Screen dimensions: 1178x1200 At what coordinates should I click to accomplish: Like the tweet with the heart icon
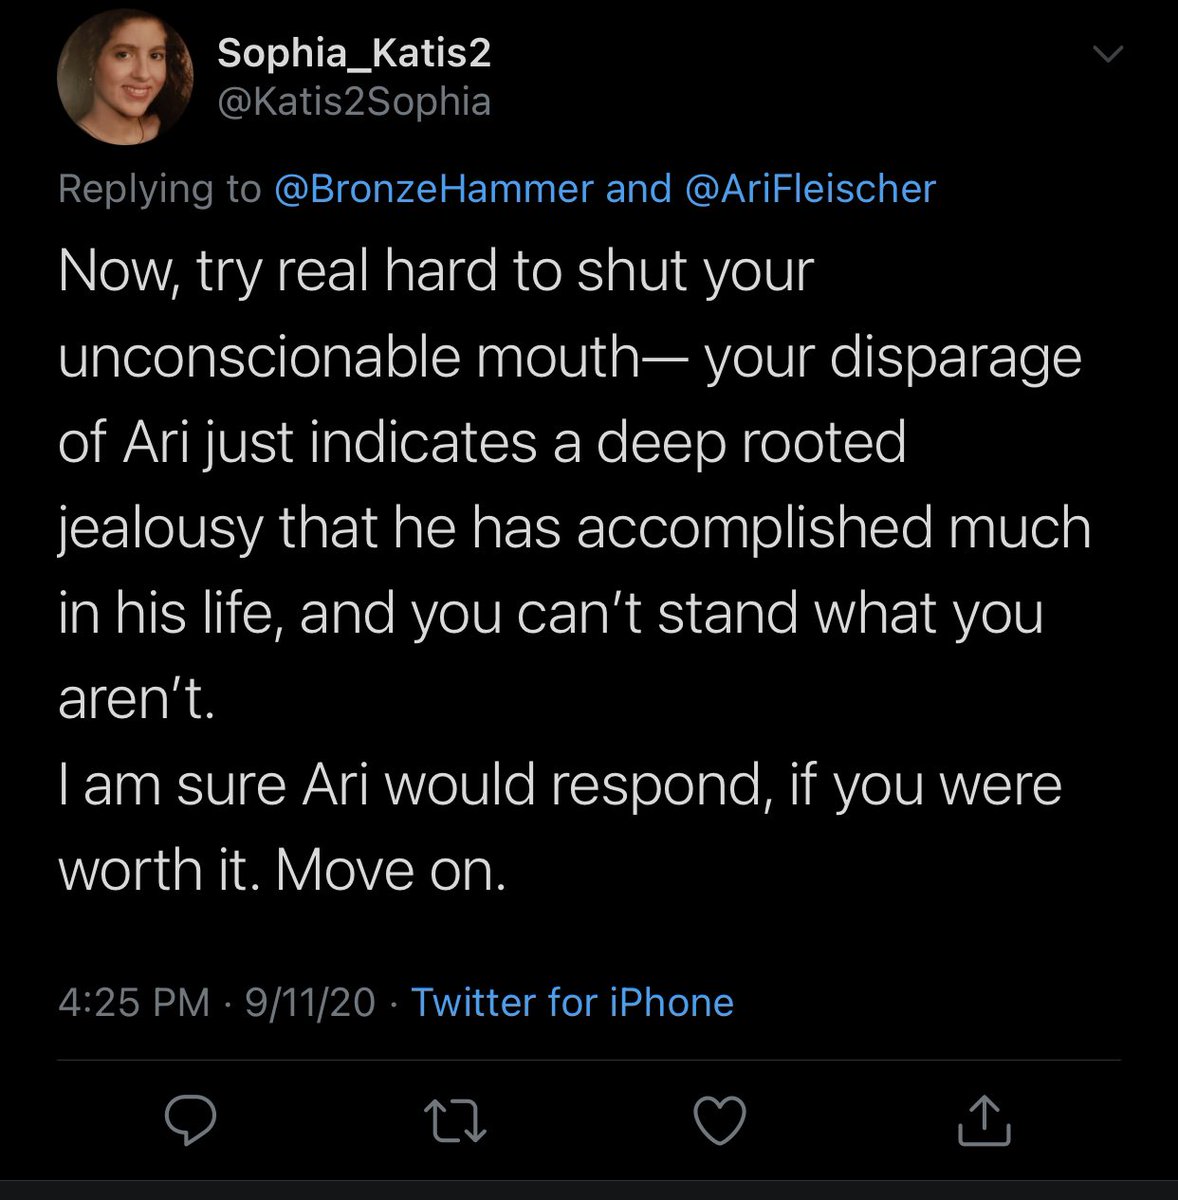(720, 1121)
